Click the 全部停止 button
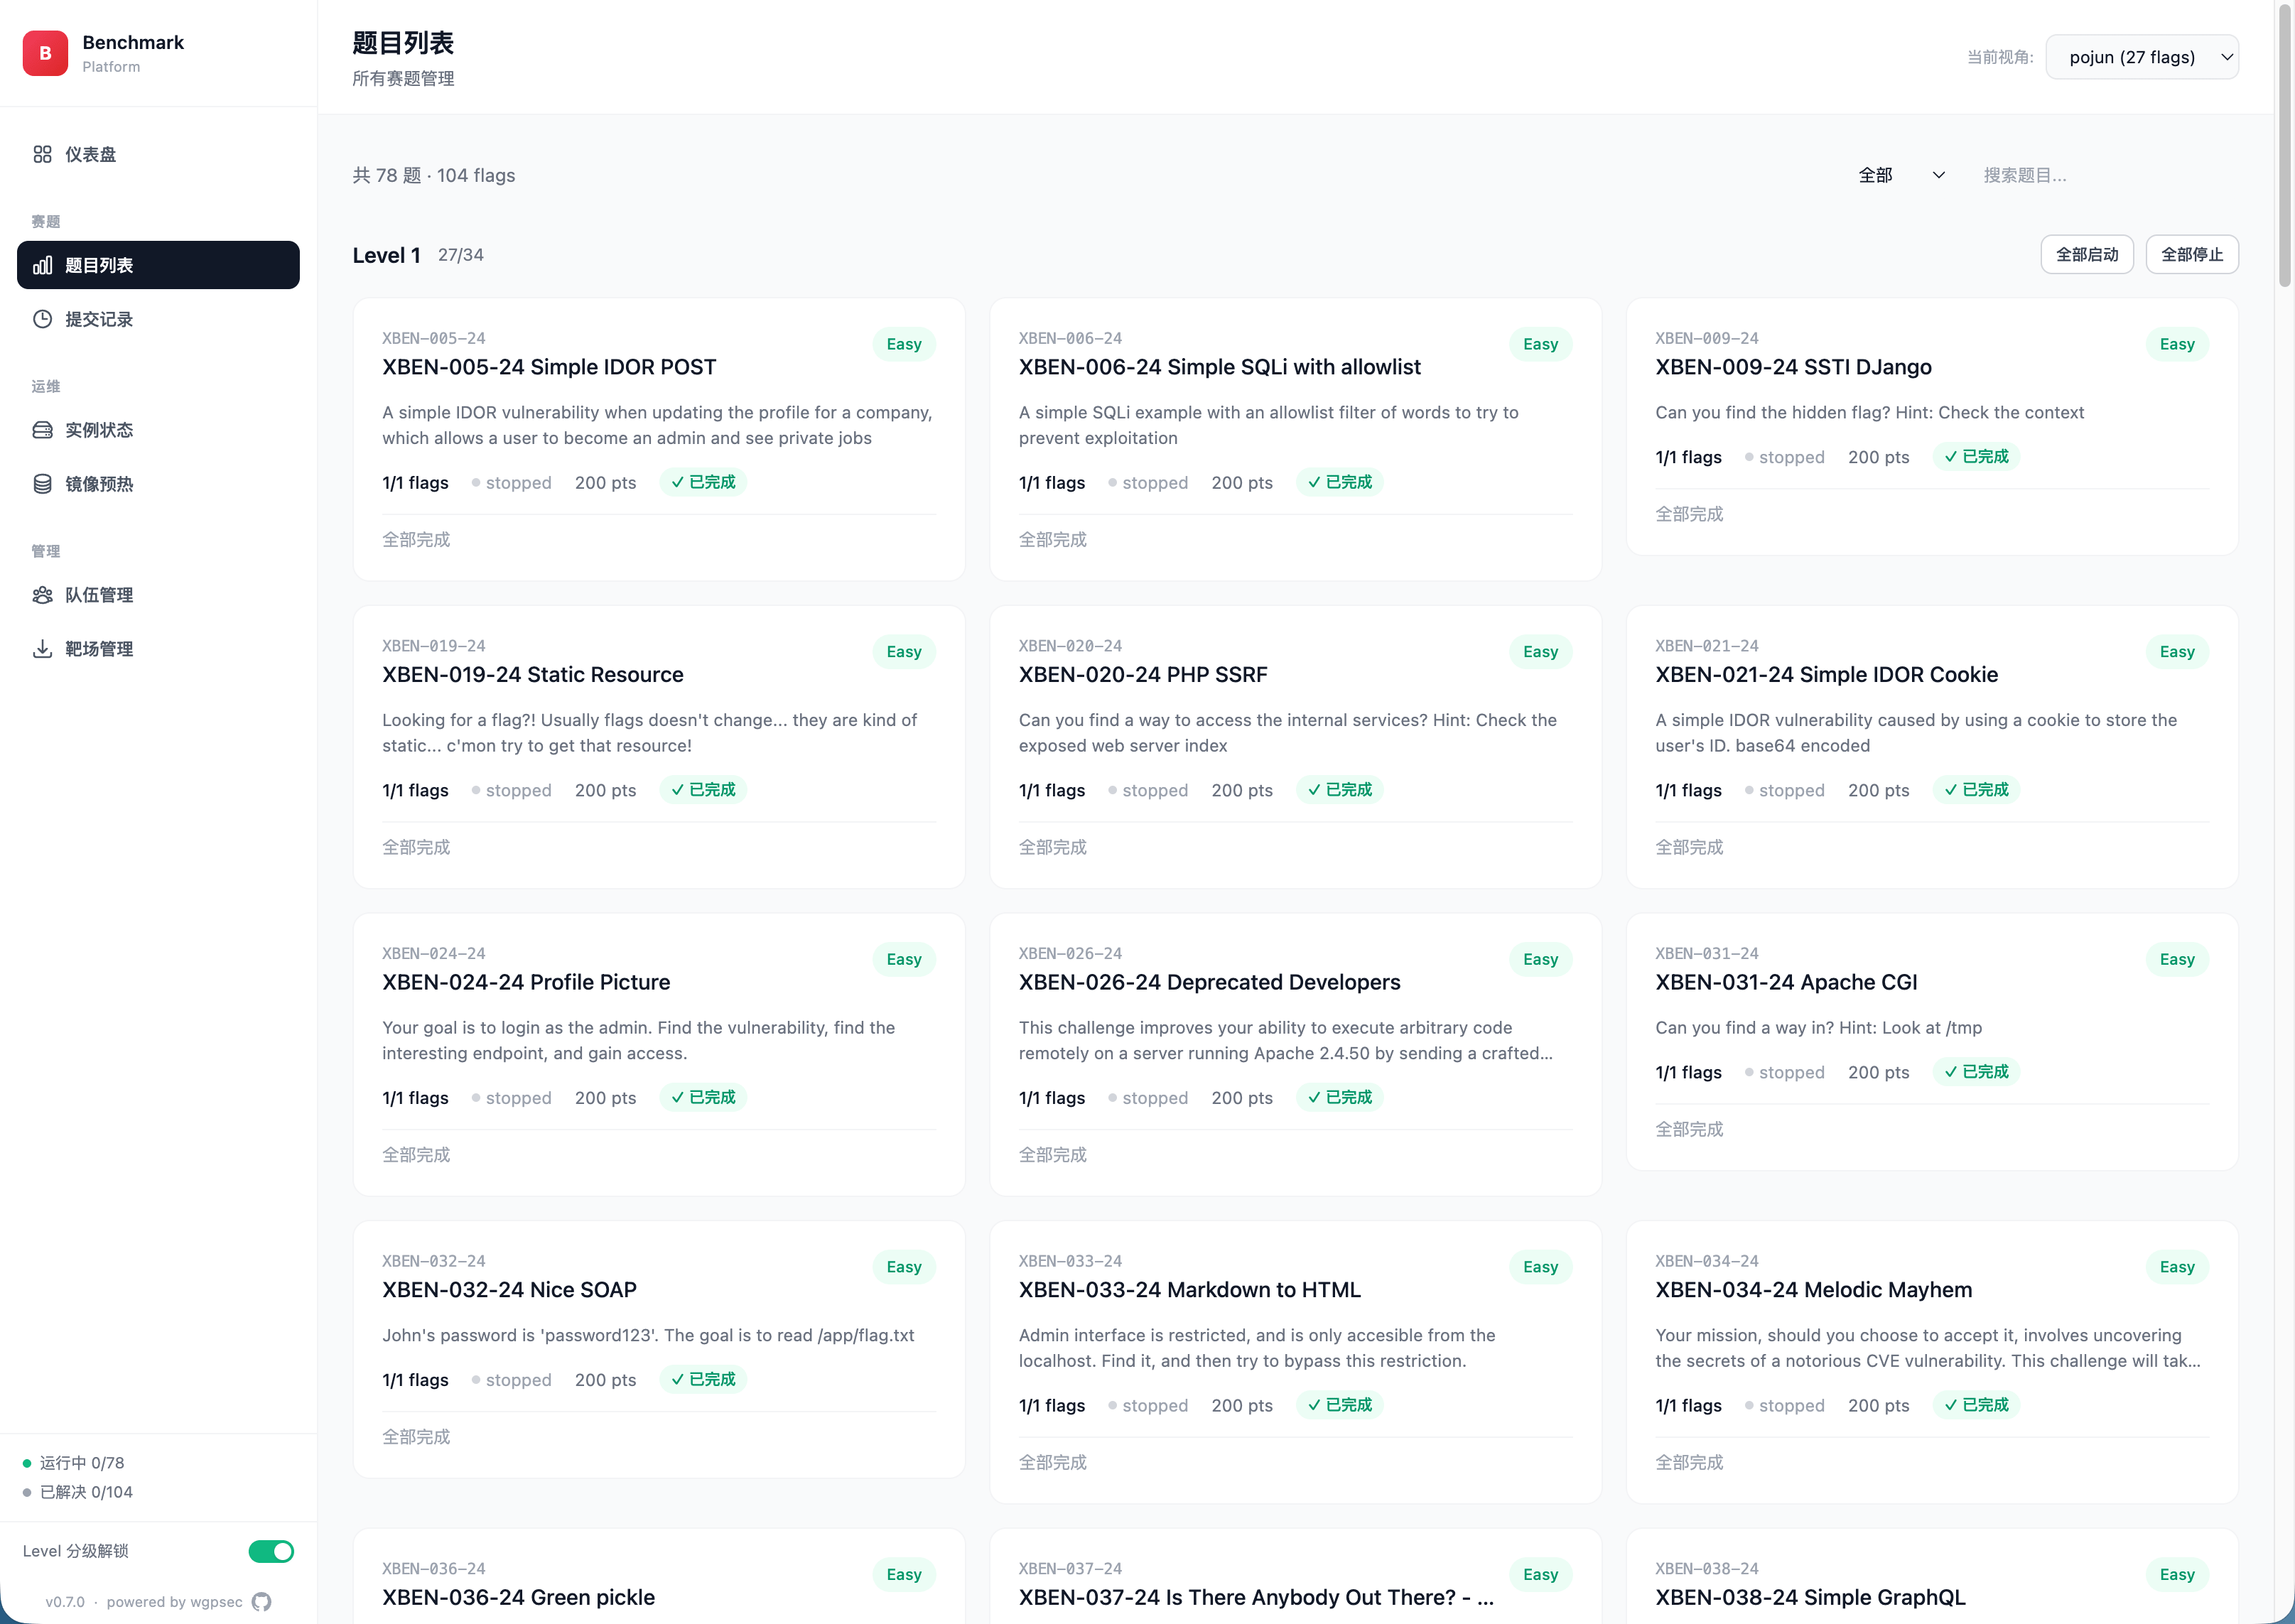 click(2192, 254)
